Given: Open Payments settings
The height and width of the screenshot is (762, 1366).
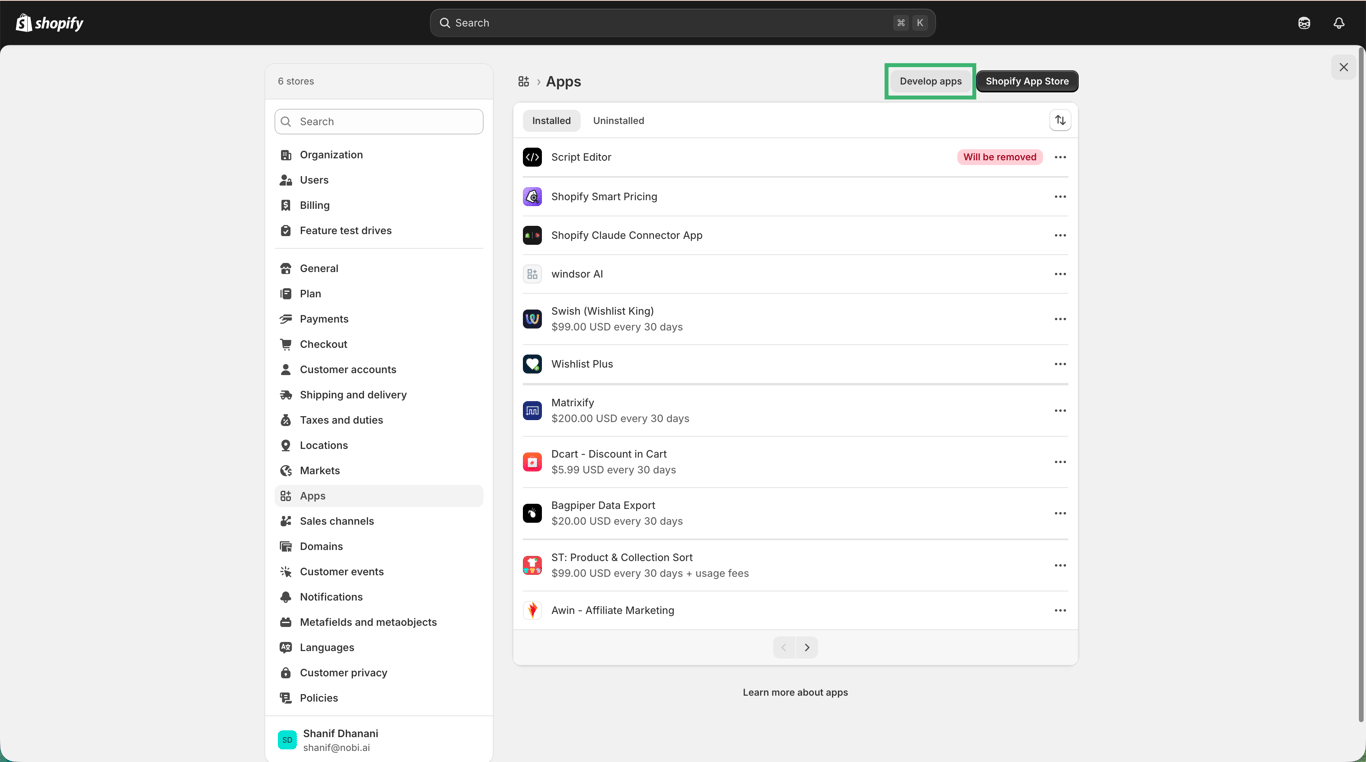Looking at the screenshot, I should click(379, 319).
